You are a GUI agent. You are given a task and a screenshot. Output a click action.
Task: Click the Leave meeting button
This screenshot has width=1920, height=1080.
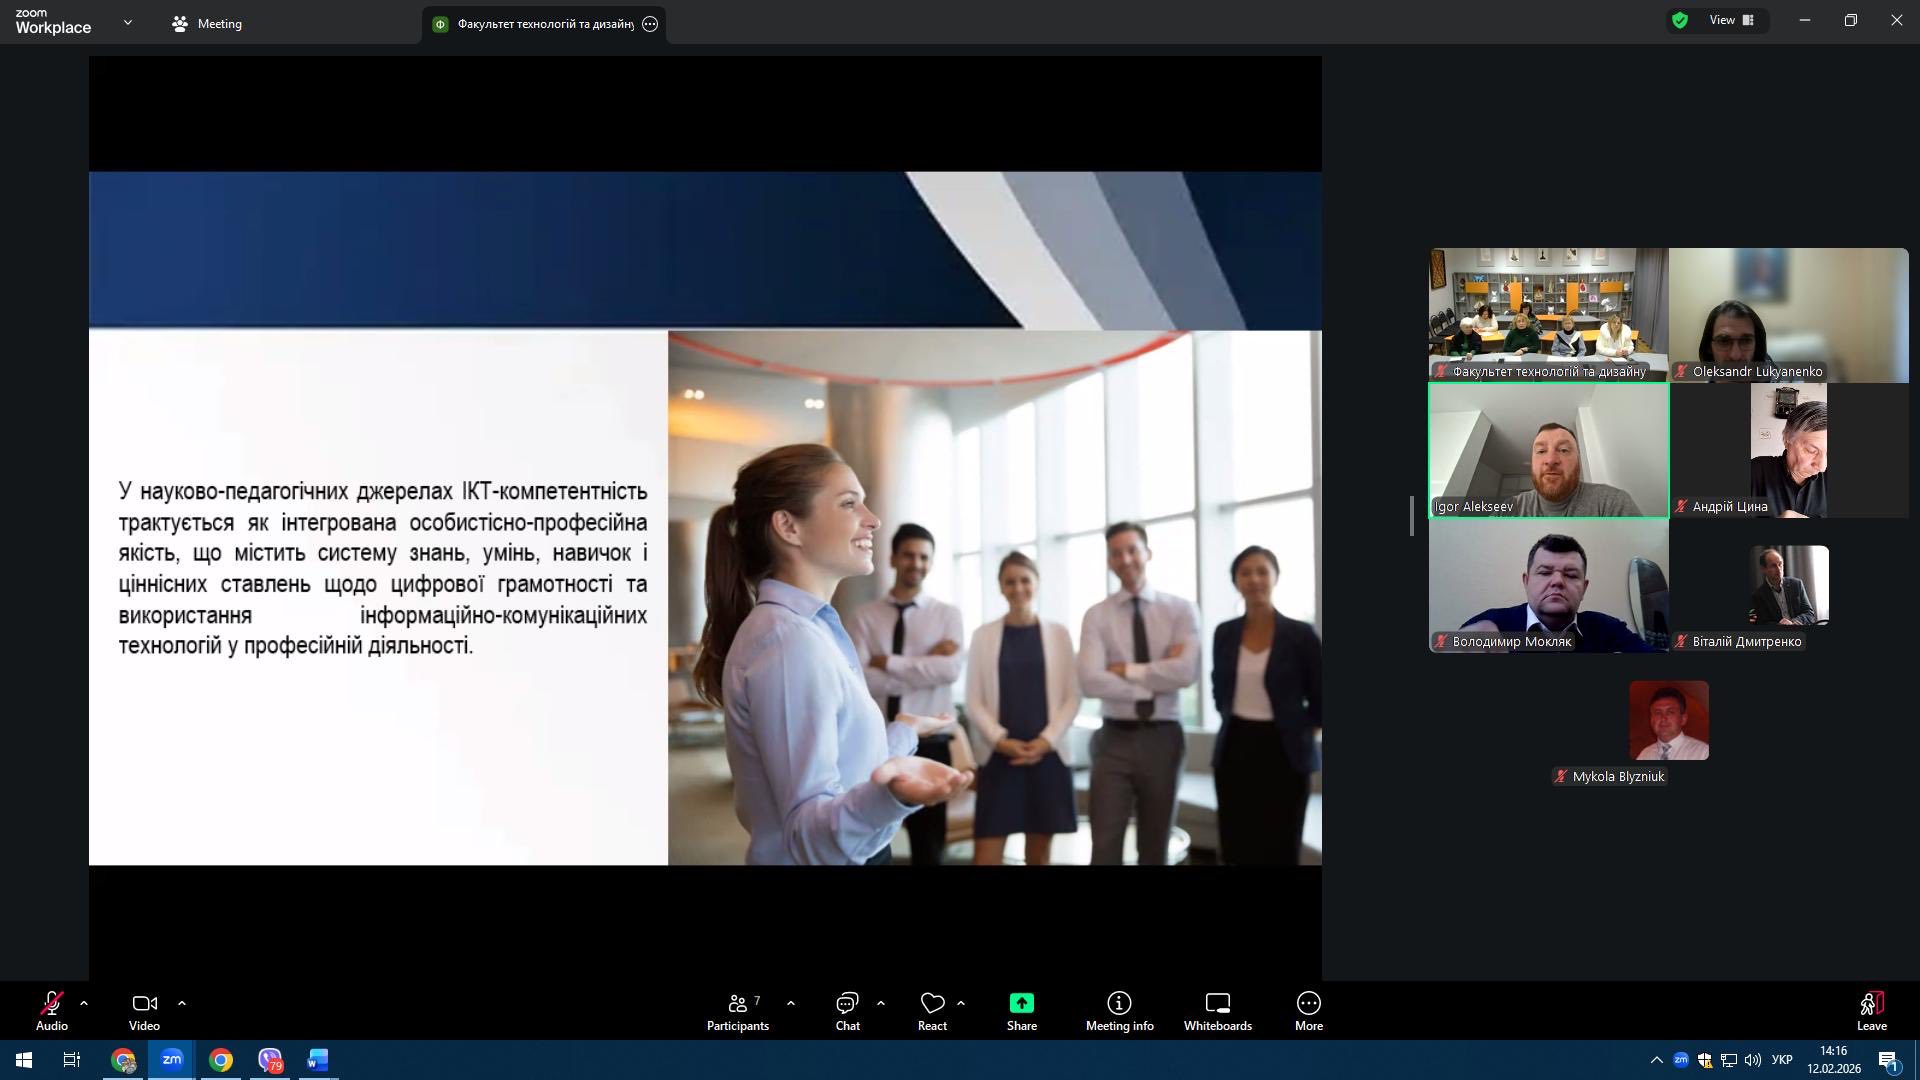pyautogui.click(x=1871, y=1011)
